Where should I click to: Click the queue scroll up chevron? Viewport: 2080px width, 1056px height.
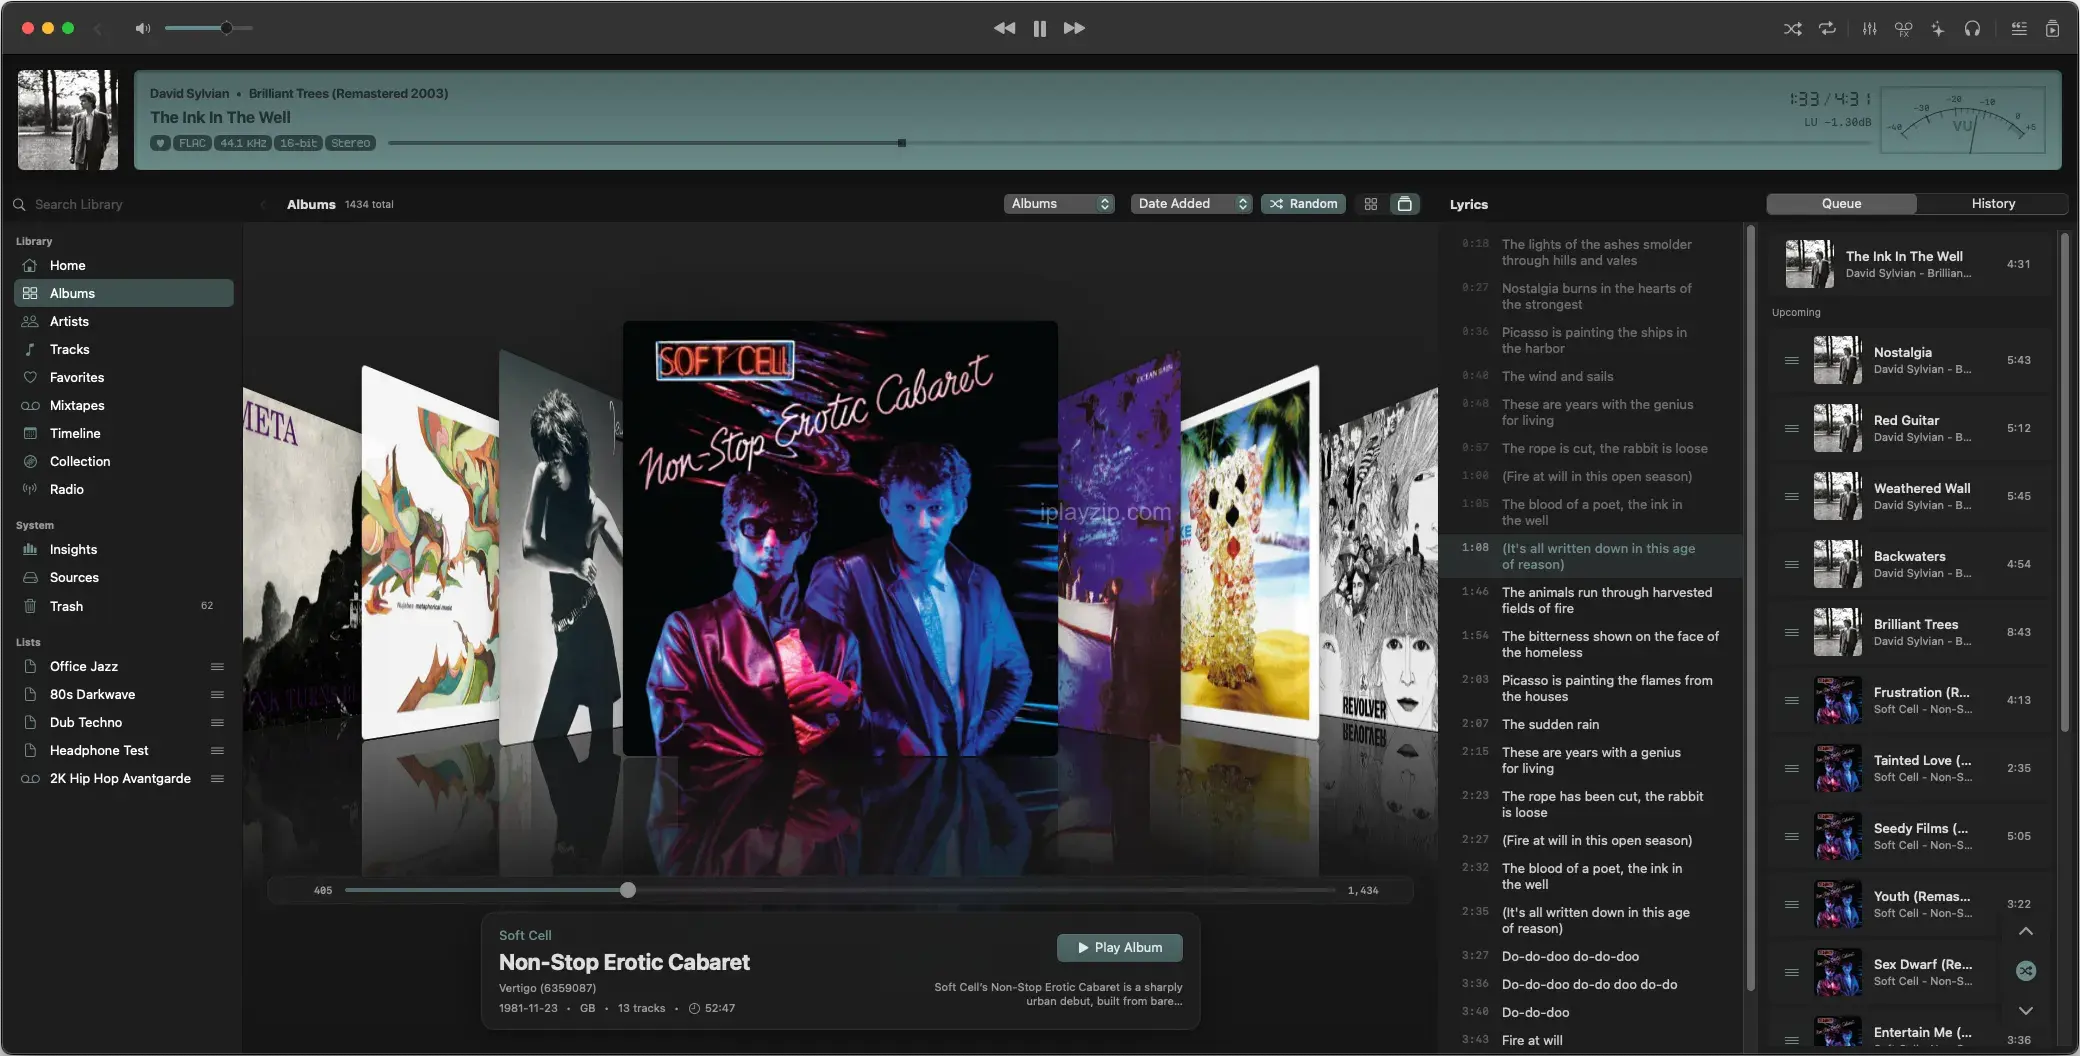2026,931
